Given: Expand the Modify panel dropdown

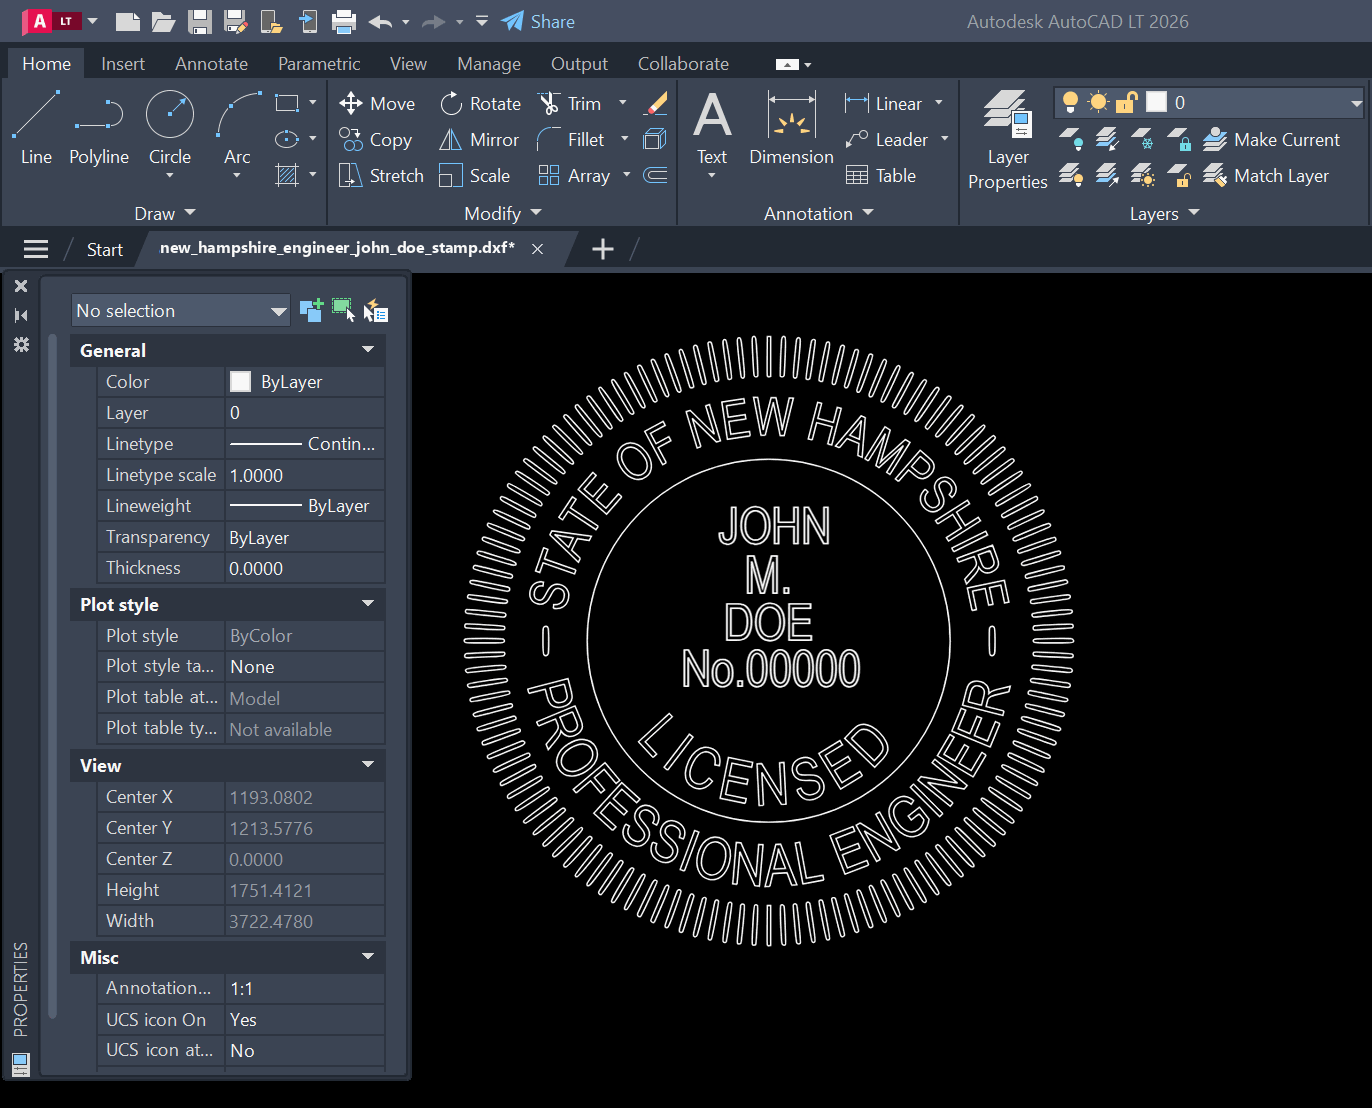Looking at the screenshot, I should point(503,213).
